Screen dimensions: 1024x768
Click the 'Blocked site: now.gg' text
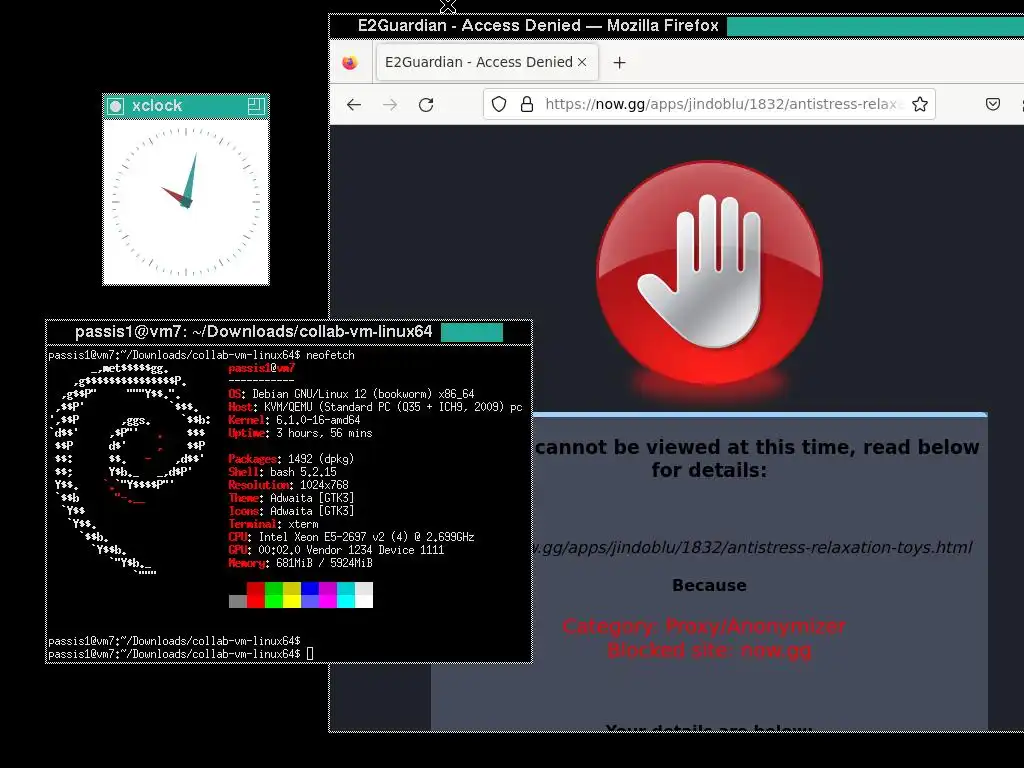point(709,650)
